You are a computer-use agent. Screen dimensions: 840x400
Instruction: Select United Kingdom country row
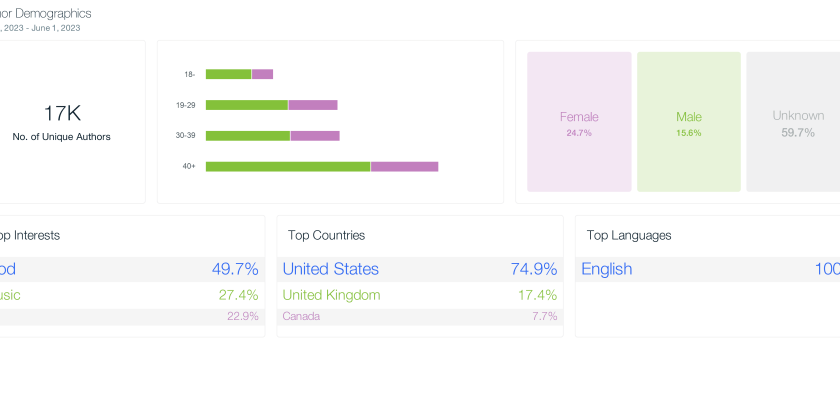(x=331, y=295)
